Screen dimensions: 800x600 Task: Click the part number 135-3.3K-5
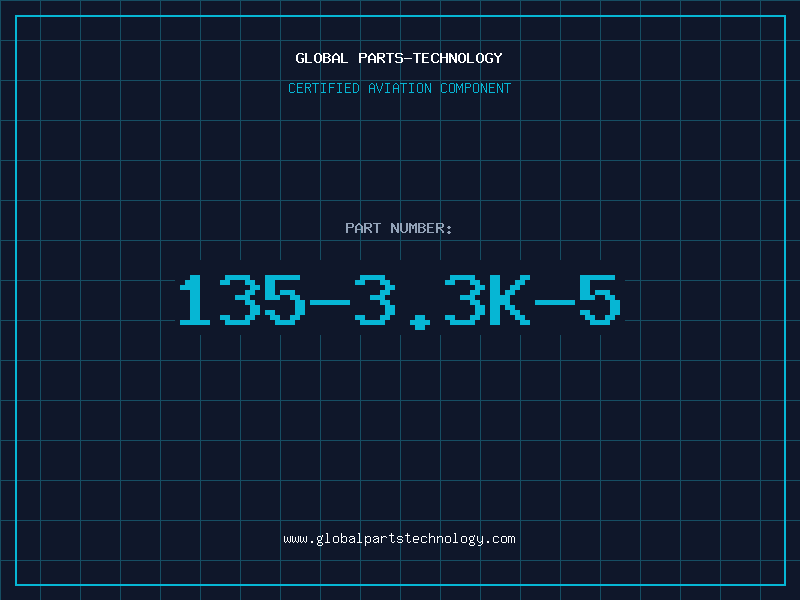pos(399,301)
